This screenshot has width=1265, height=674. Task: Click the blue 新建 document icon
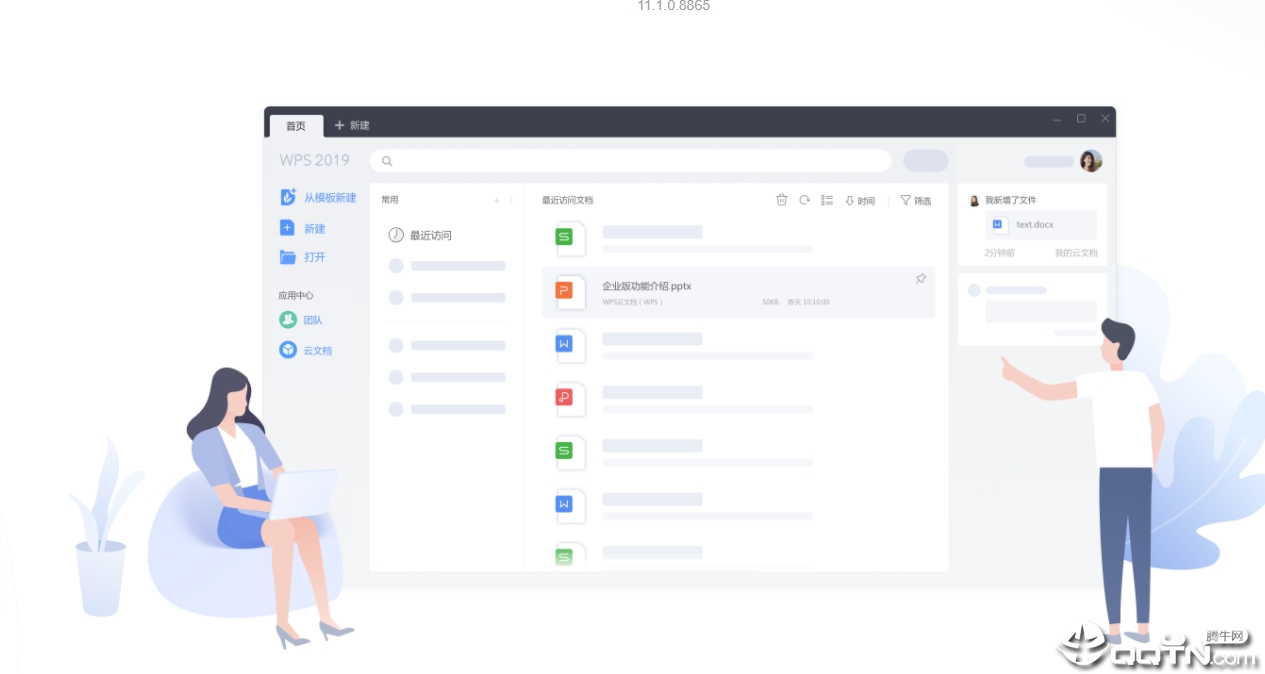pos(287,228)
